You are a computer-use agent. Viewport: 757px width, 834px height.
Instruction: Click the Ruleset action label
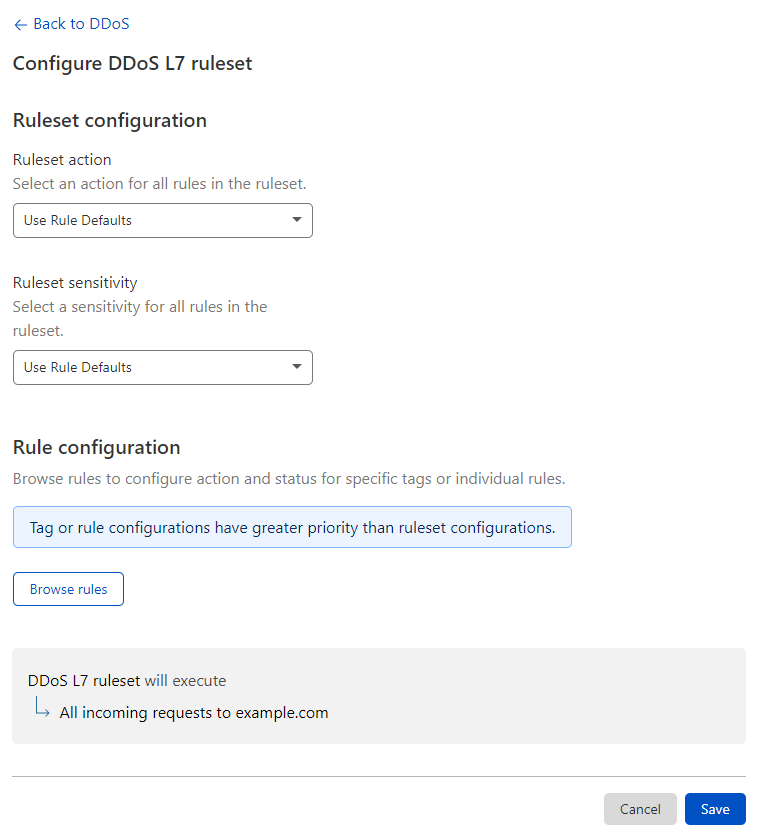pos(61,159)
